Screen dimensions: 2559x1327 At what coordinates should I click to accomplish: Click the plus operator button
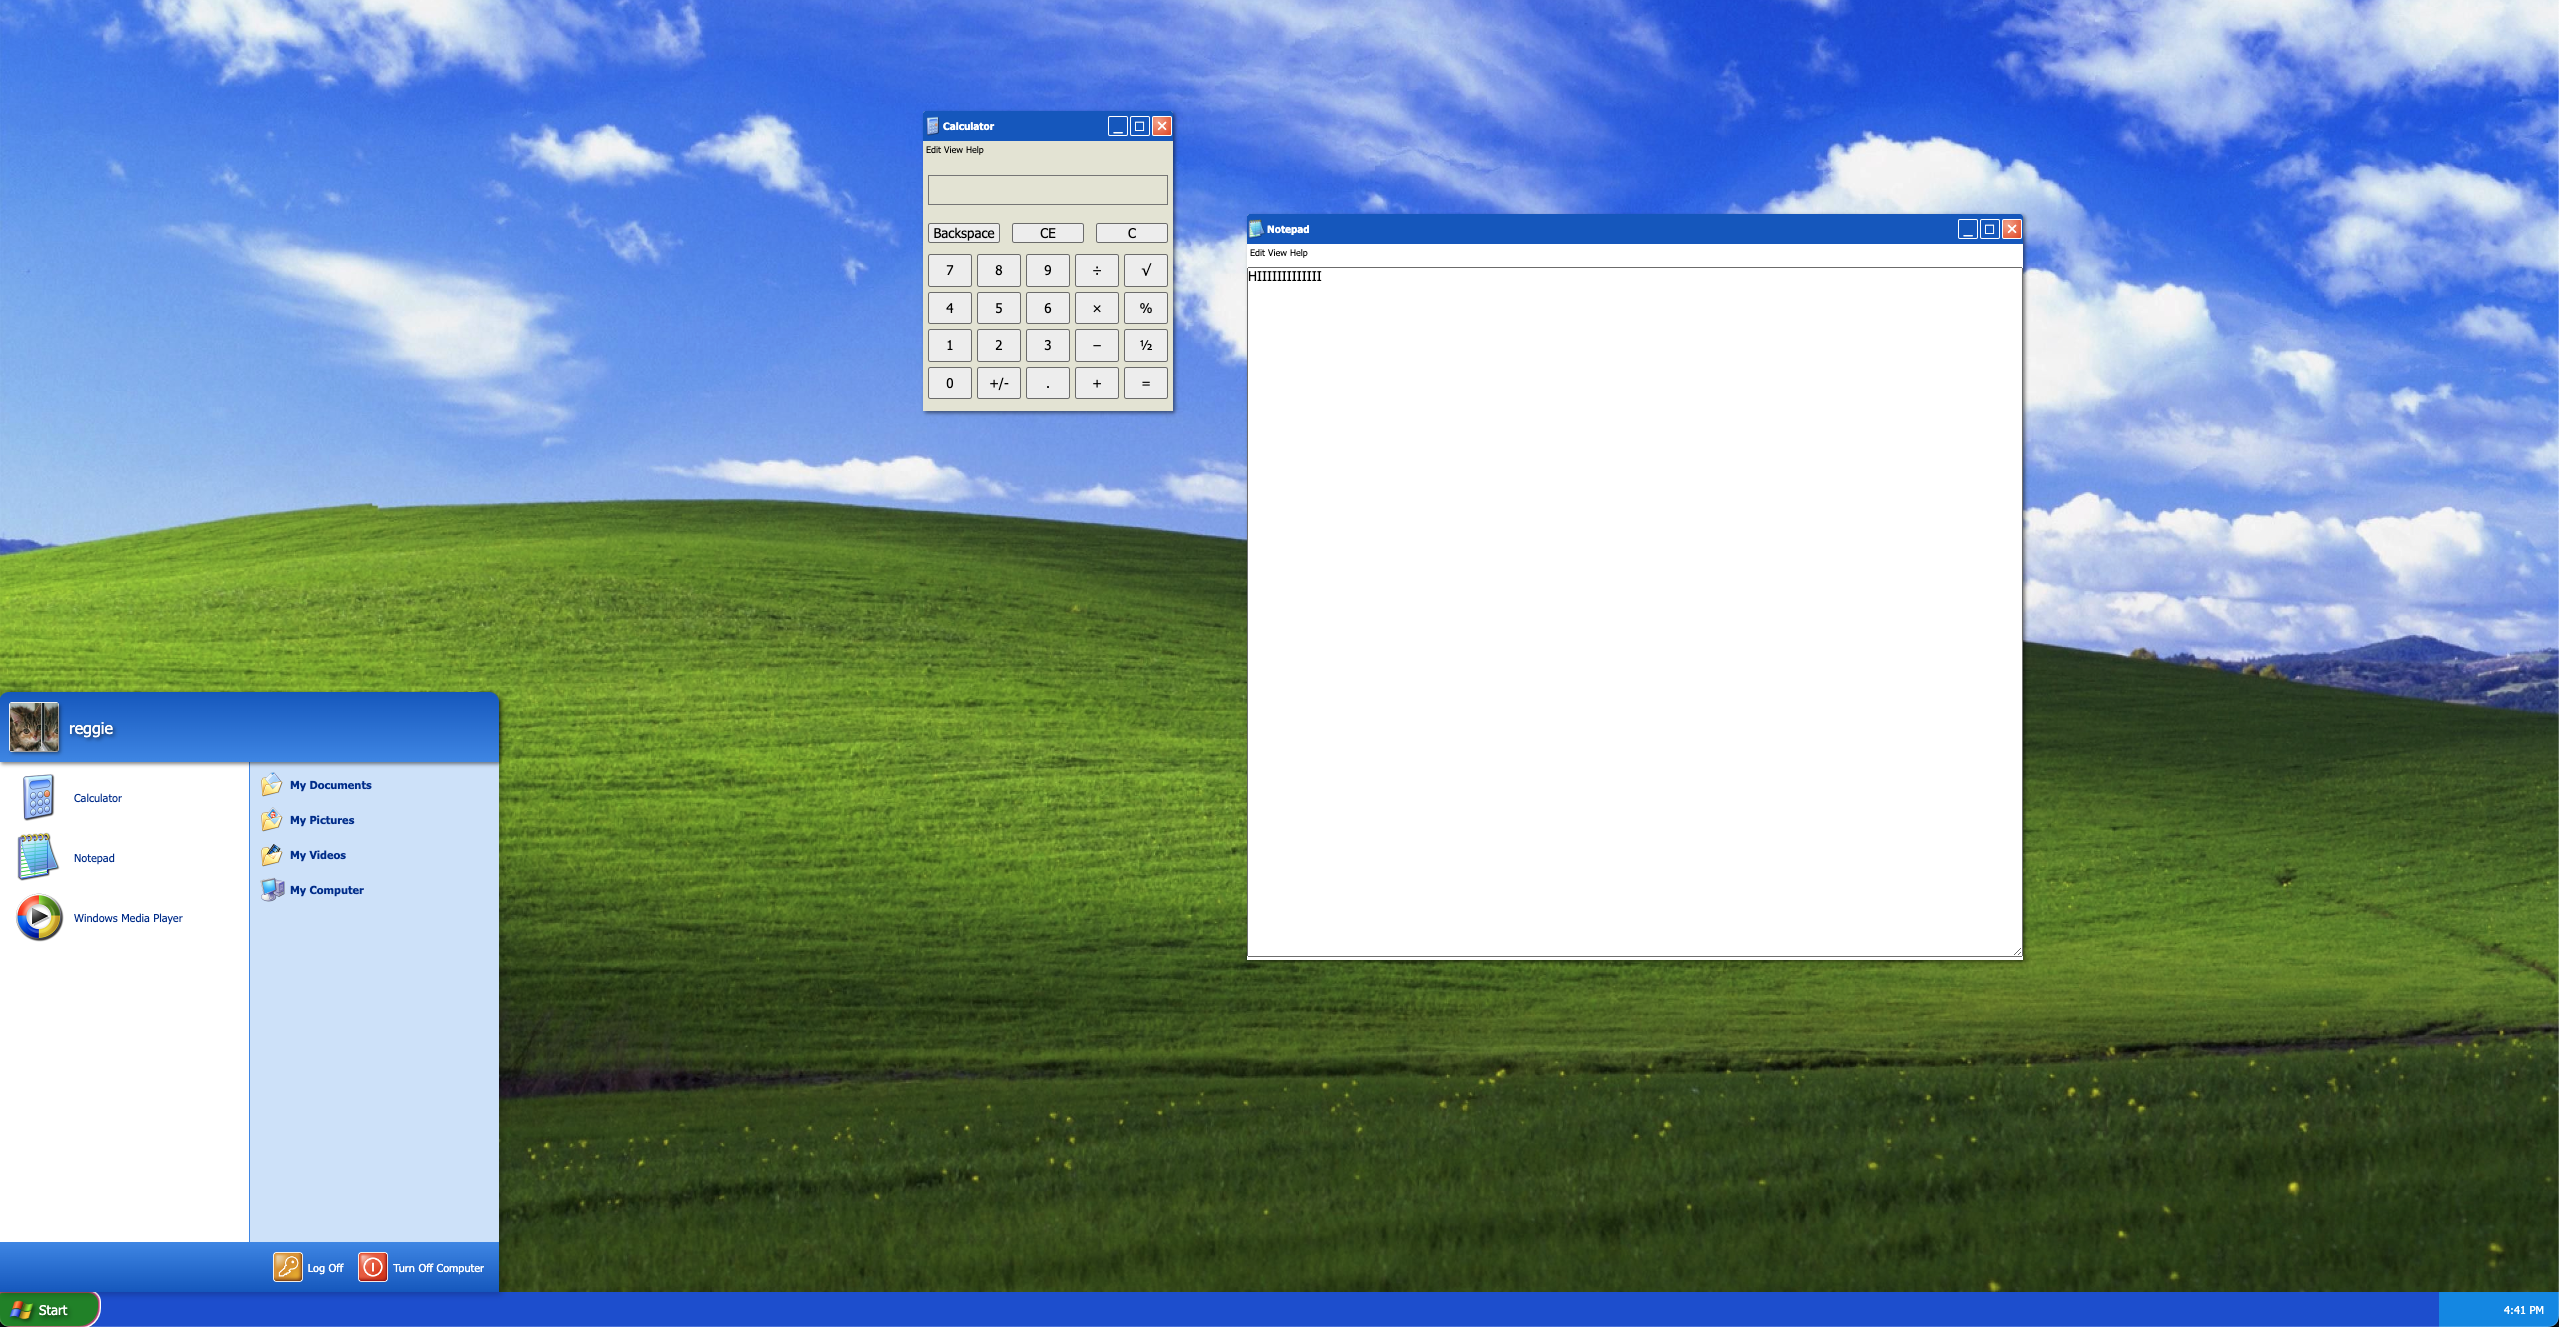[x=1097, y=383]
